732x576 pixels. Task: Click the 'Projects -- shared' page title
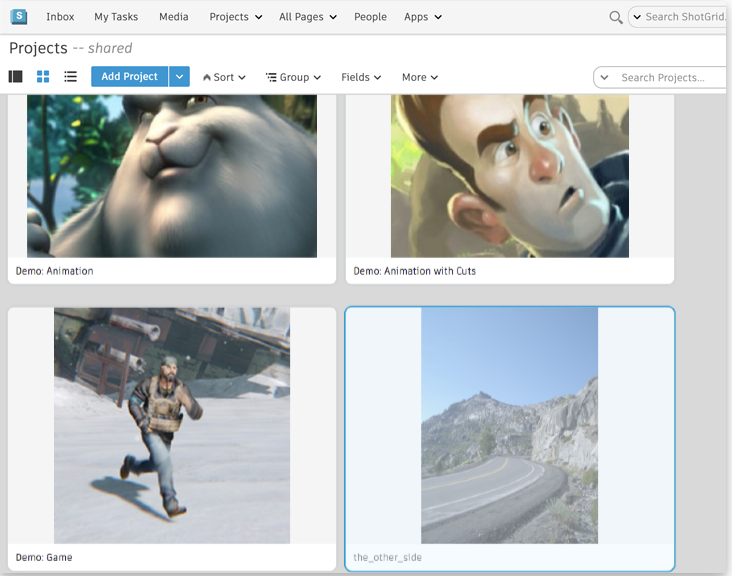pyautogui.click(x=71, y=48)
